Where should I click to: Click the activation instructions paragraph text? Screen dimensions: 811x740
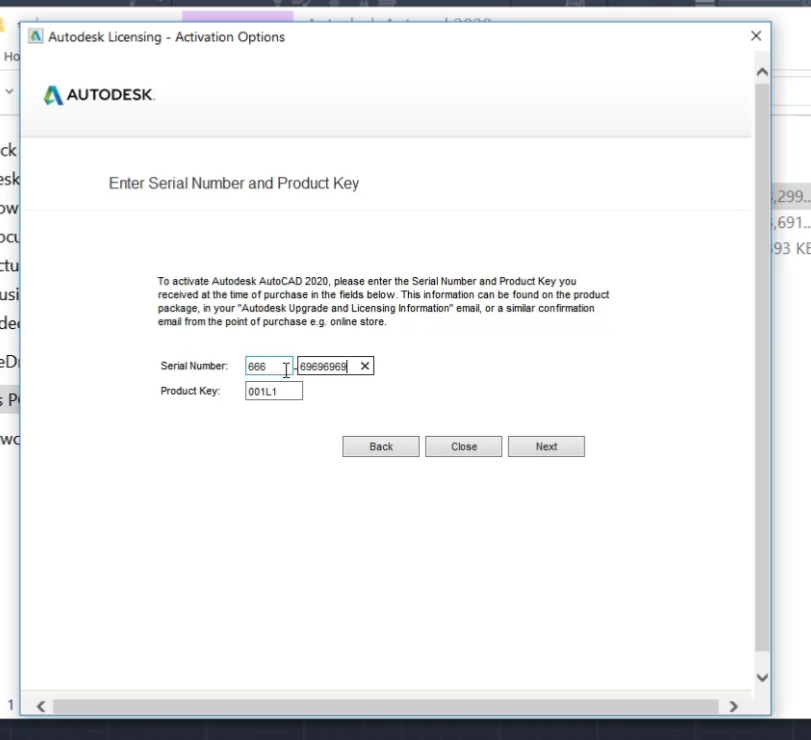[x=383, y=301]
